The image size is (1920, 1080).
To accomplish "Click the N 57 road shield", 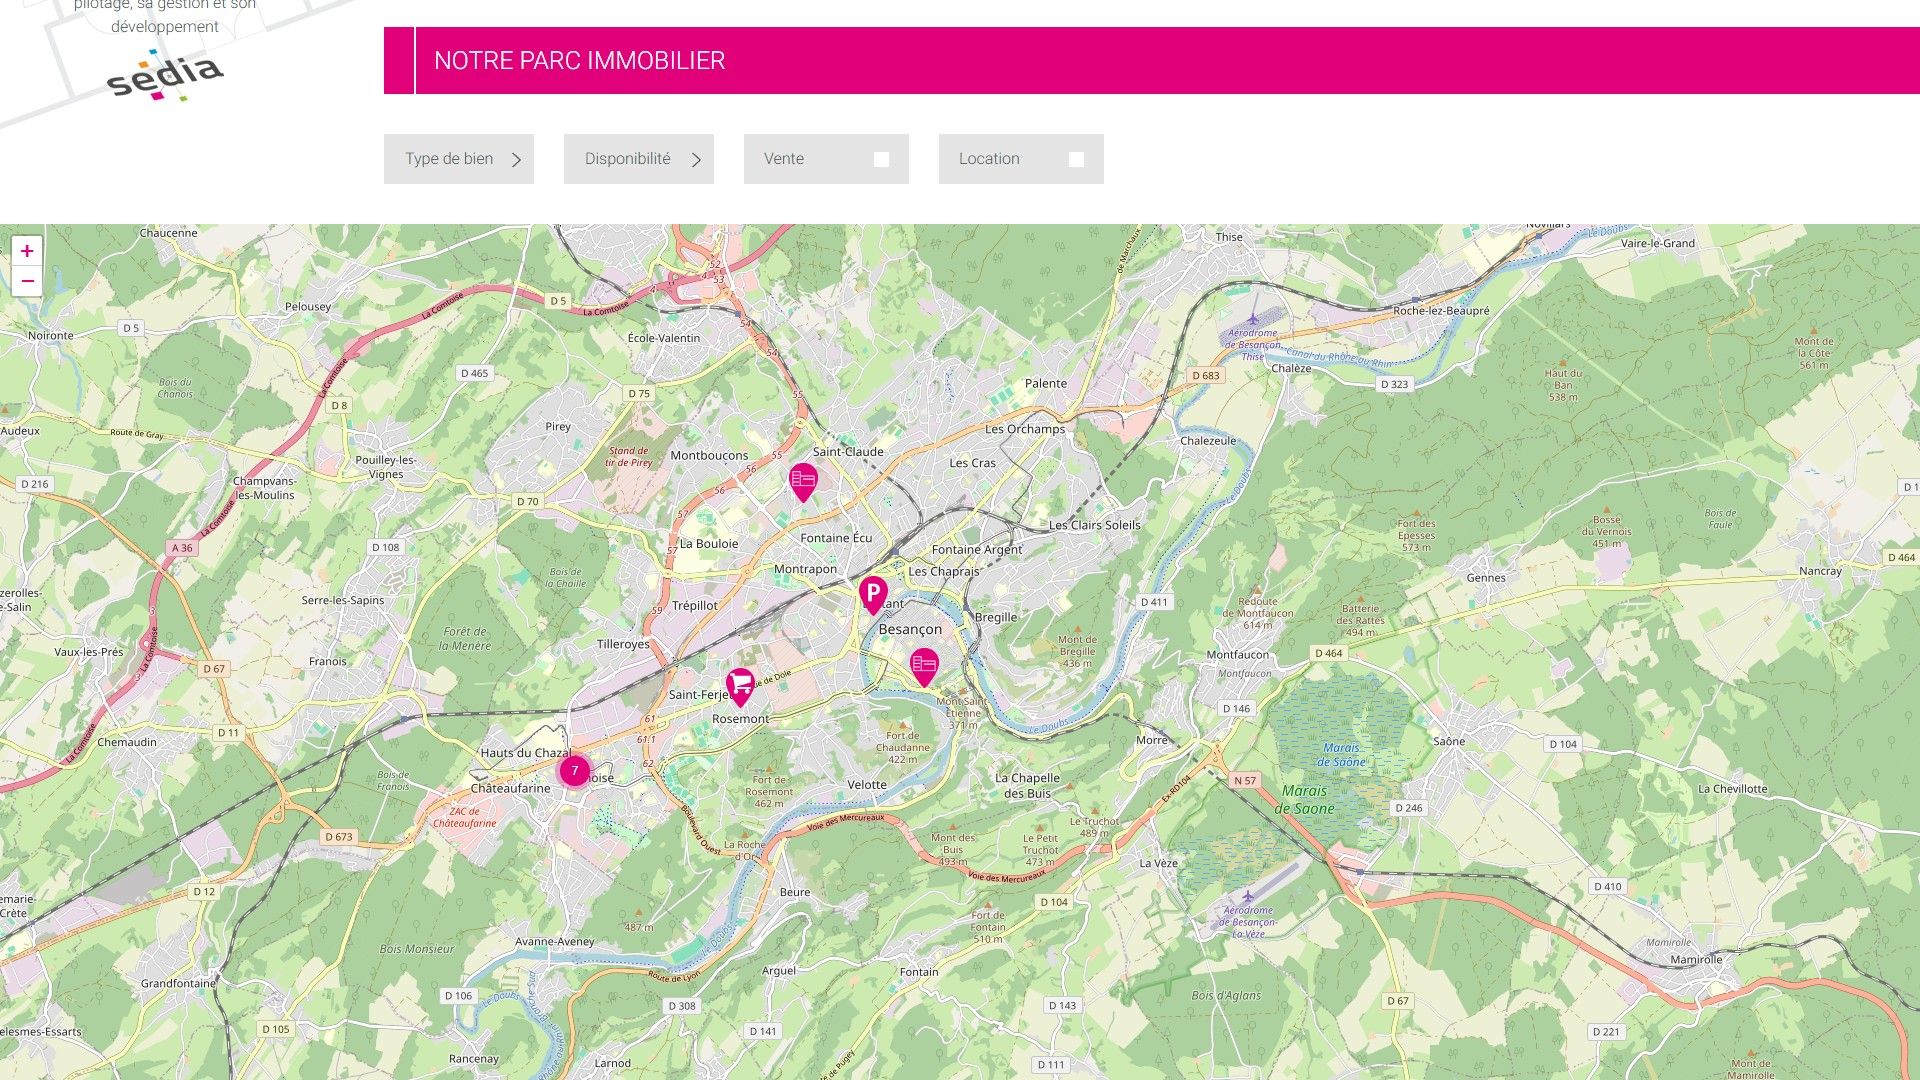I will [x=1245, y=780].
